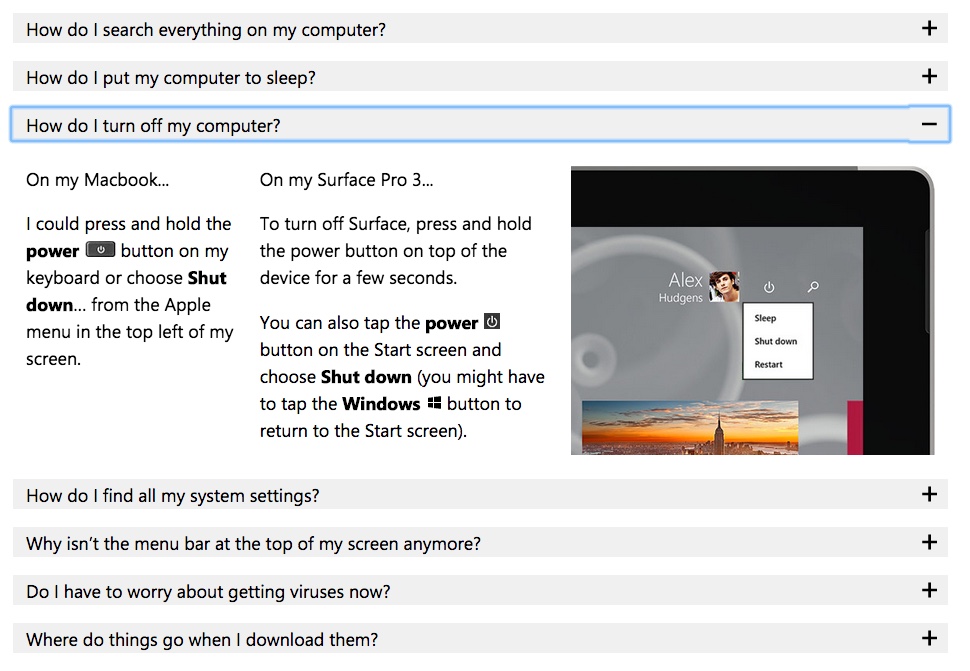Screen dimensions: 970x671
Task: Expand 'Why isn't the menu bar at the top' question
Action: (480, 542)
